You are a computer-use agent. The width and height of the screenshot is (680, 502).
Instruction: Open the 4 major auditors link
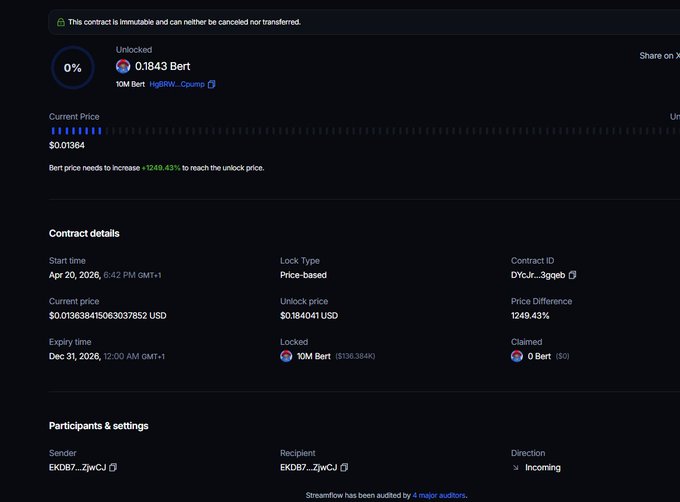pyautogui.click(x=439, y=495)
